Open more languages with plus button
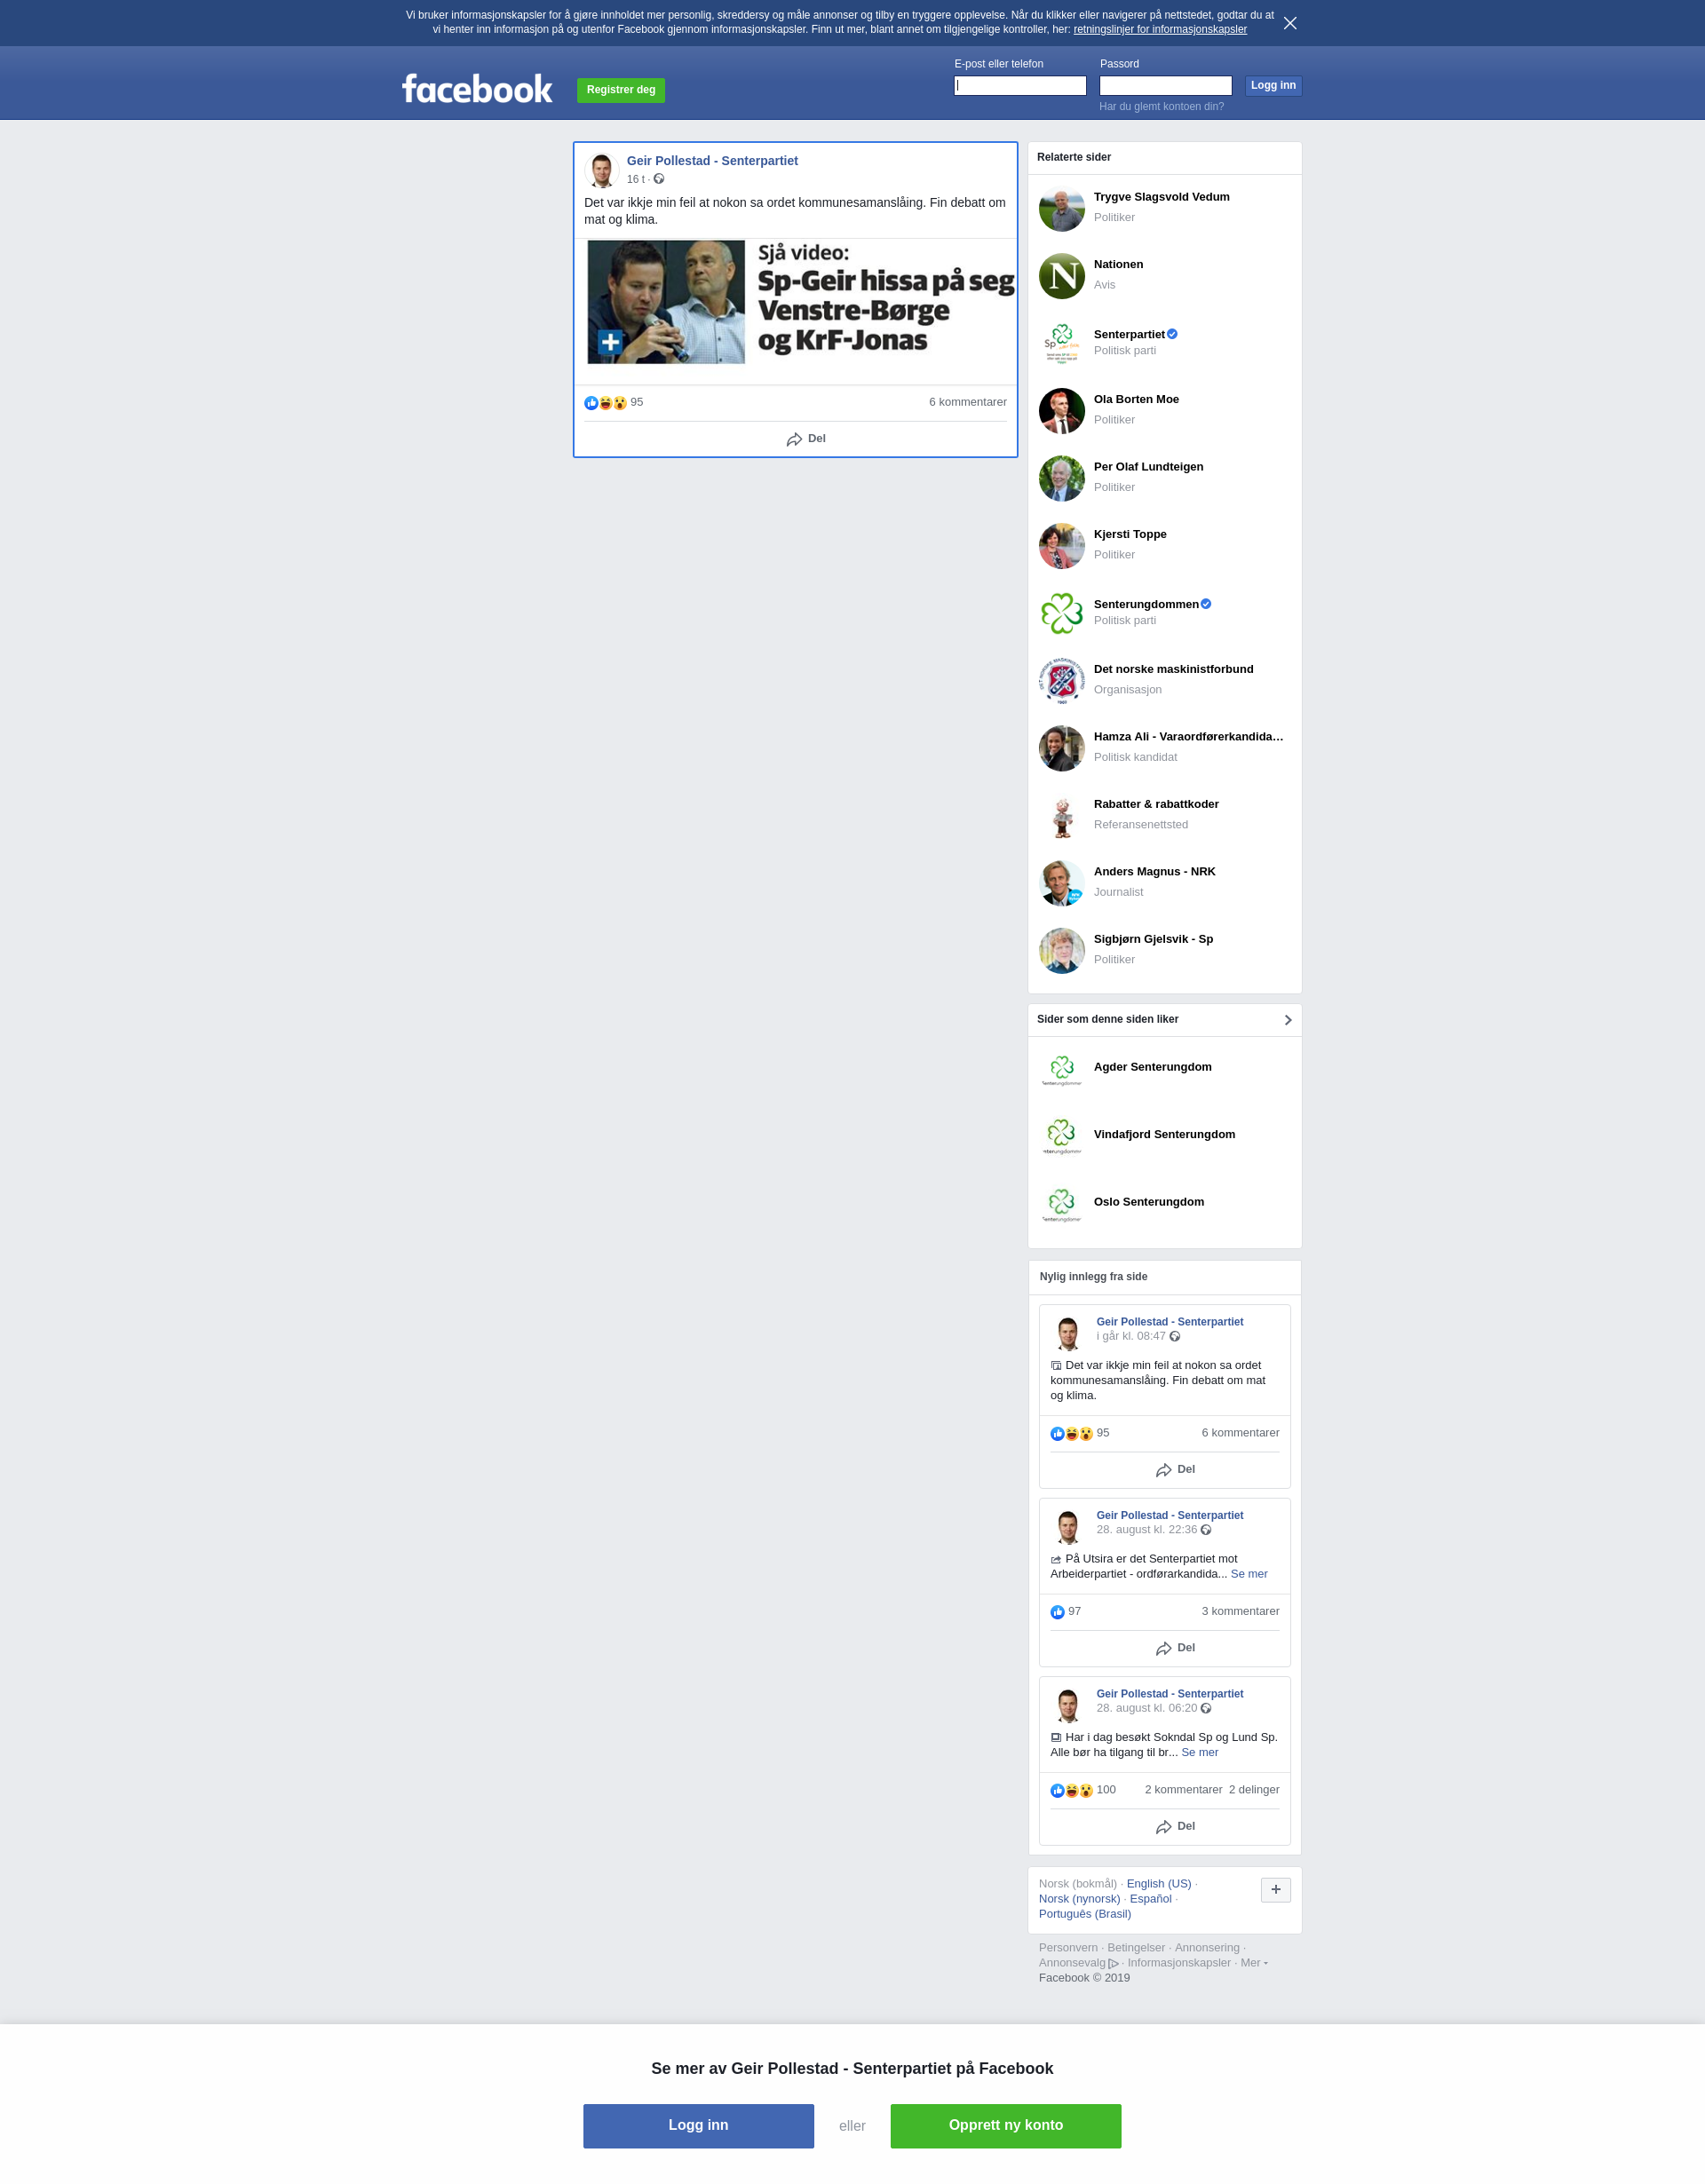1705x2184 pixels. [1275, 1889]
